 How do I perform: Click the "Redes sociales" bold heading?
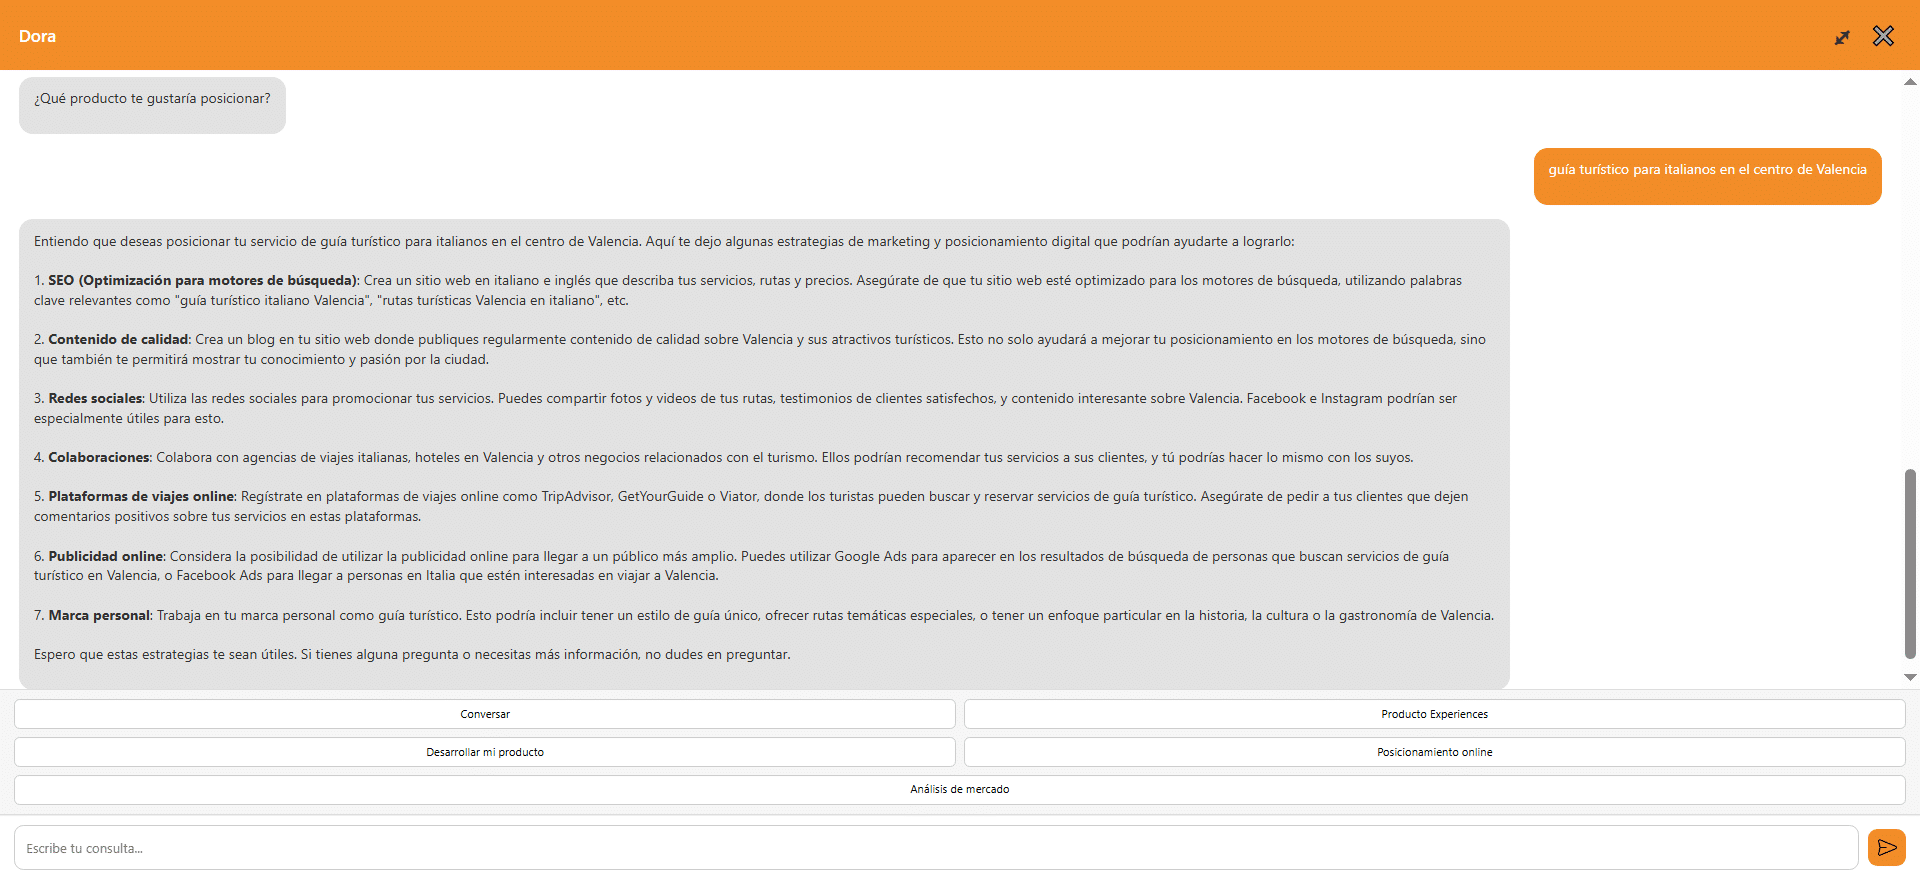(x=95, y=399)
